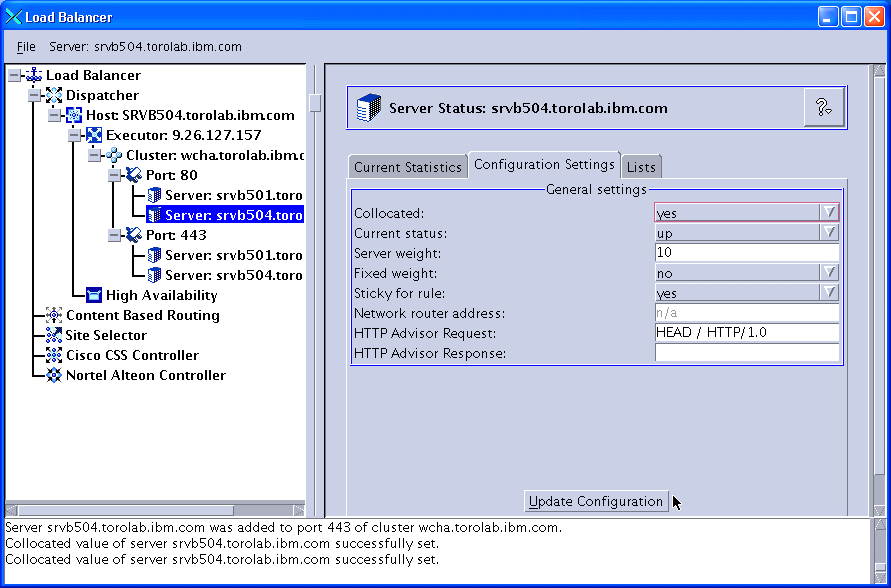Click the Executor 9.26.127.157 icon
The width and height of the screenshot is (891, 588).
[94, 135]
